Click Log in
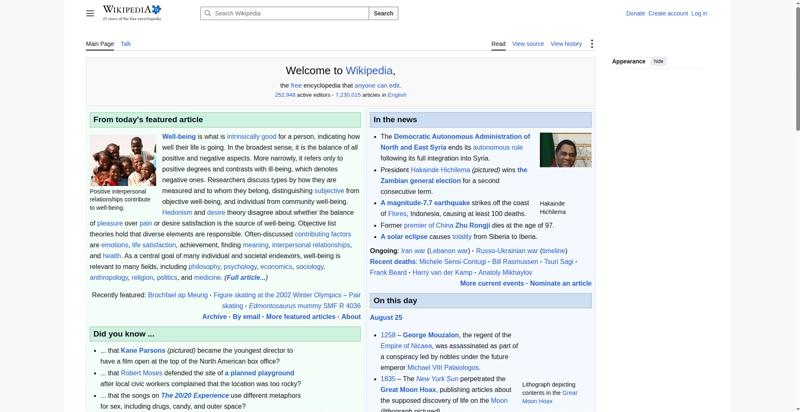Screen dimensions: 800x412 click(x=699, y=13)
